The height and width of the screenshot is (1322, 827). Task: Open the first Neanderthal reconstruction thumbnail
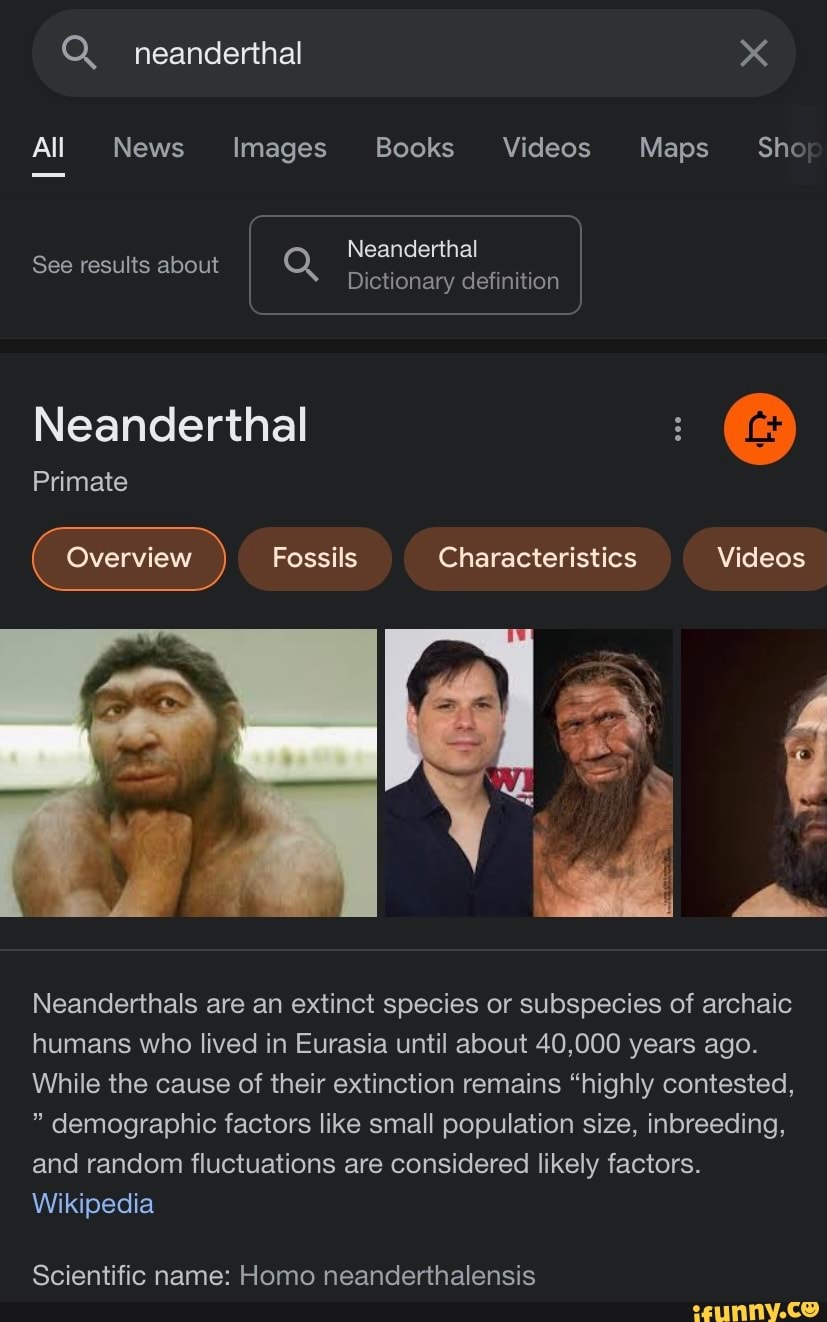(190, 771)
